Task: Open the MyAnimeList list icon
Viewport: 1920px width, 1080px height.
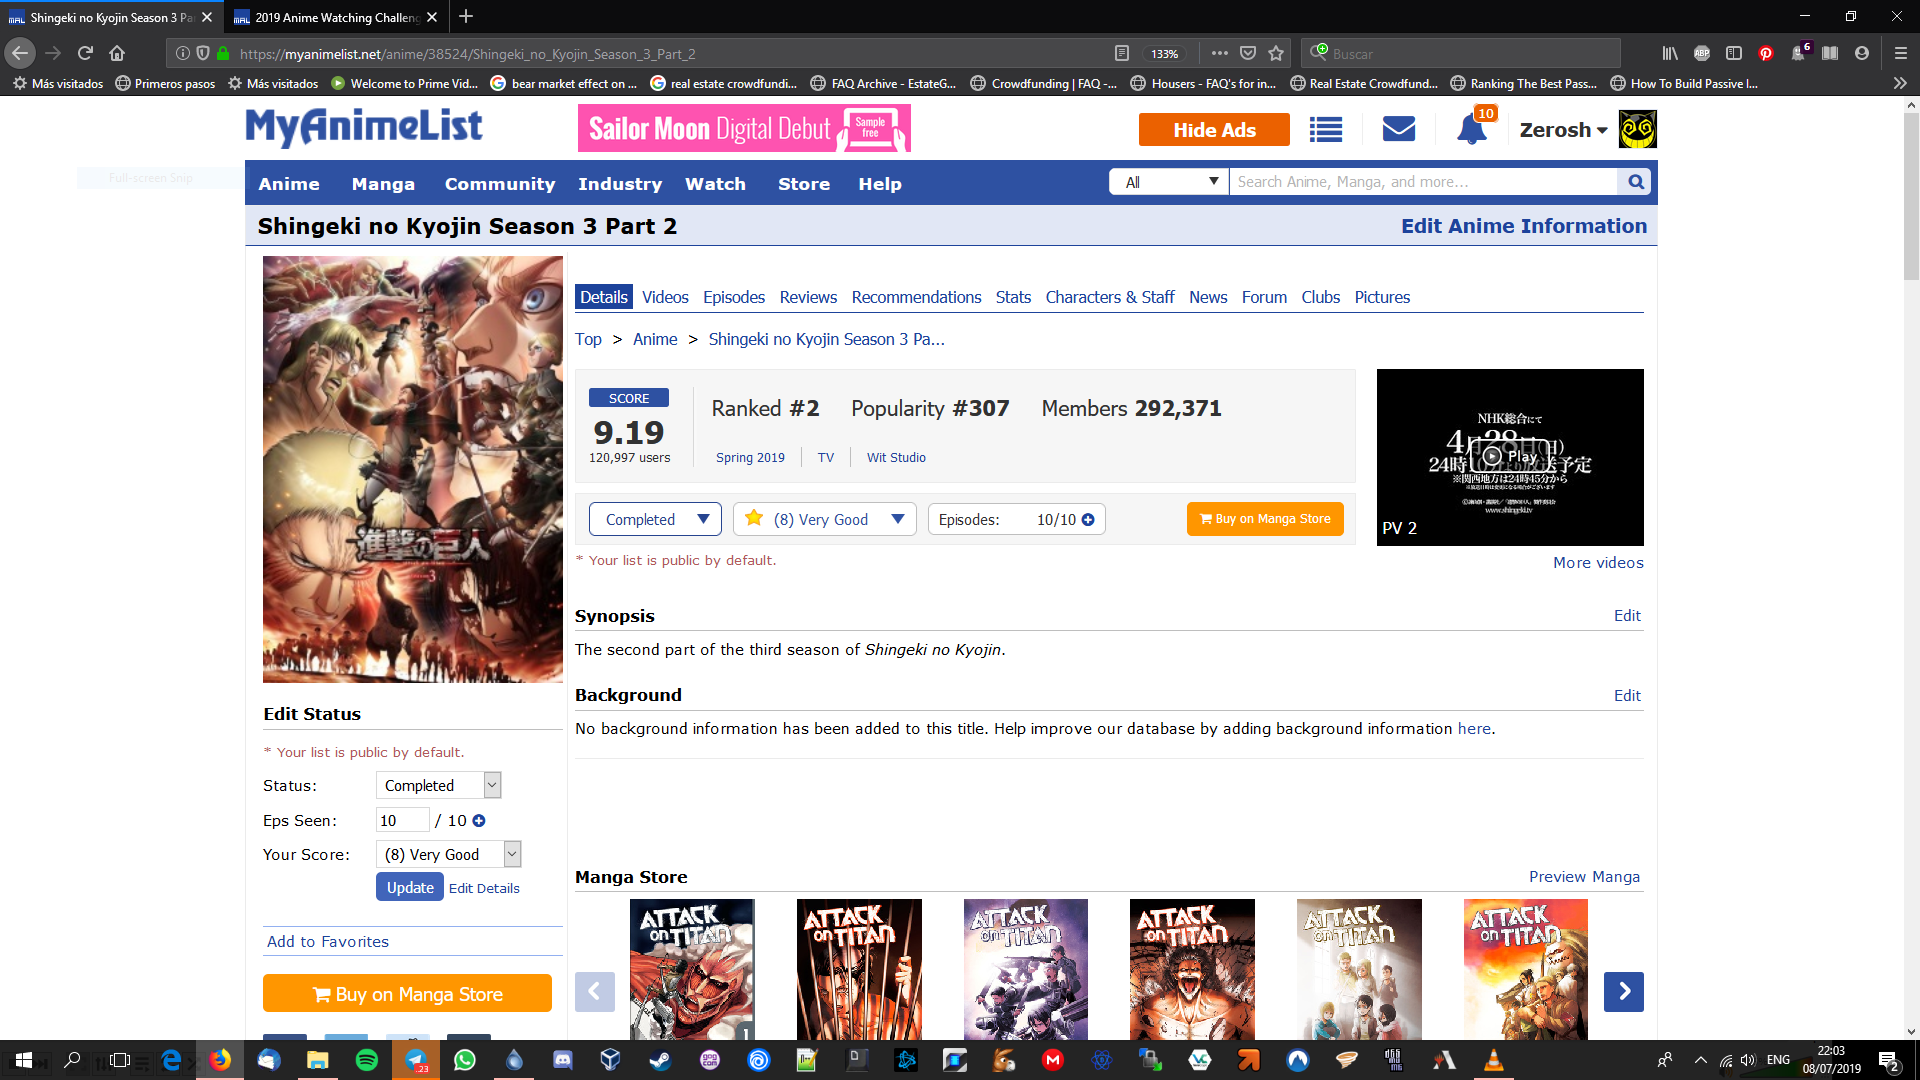Action: (1325, 130)
